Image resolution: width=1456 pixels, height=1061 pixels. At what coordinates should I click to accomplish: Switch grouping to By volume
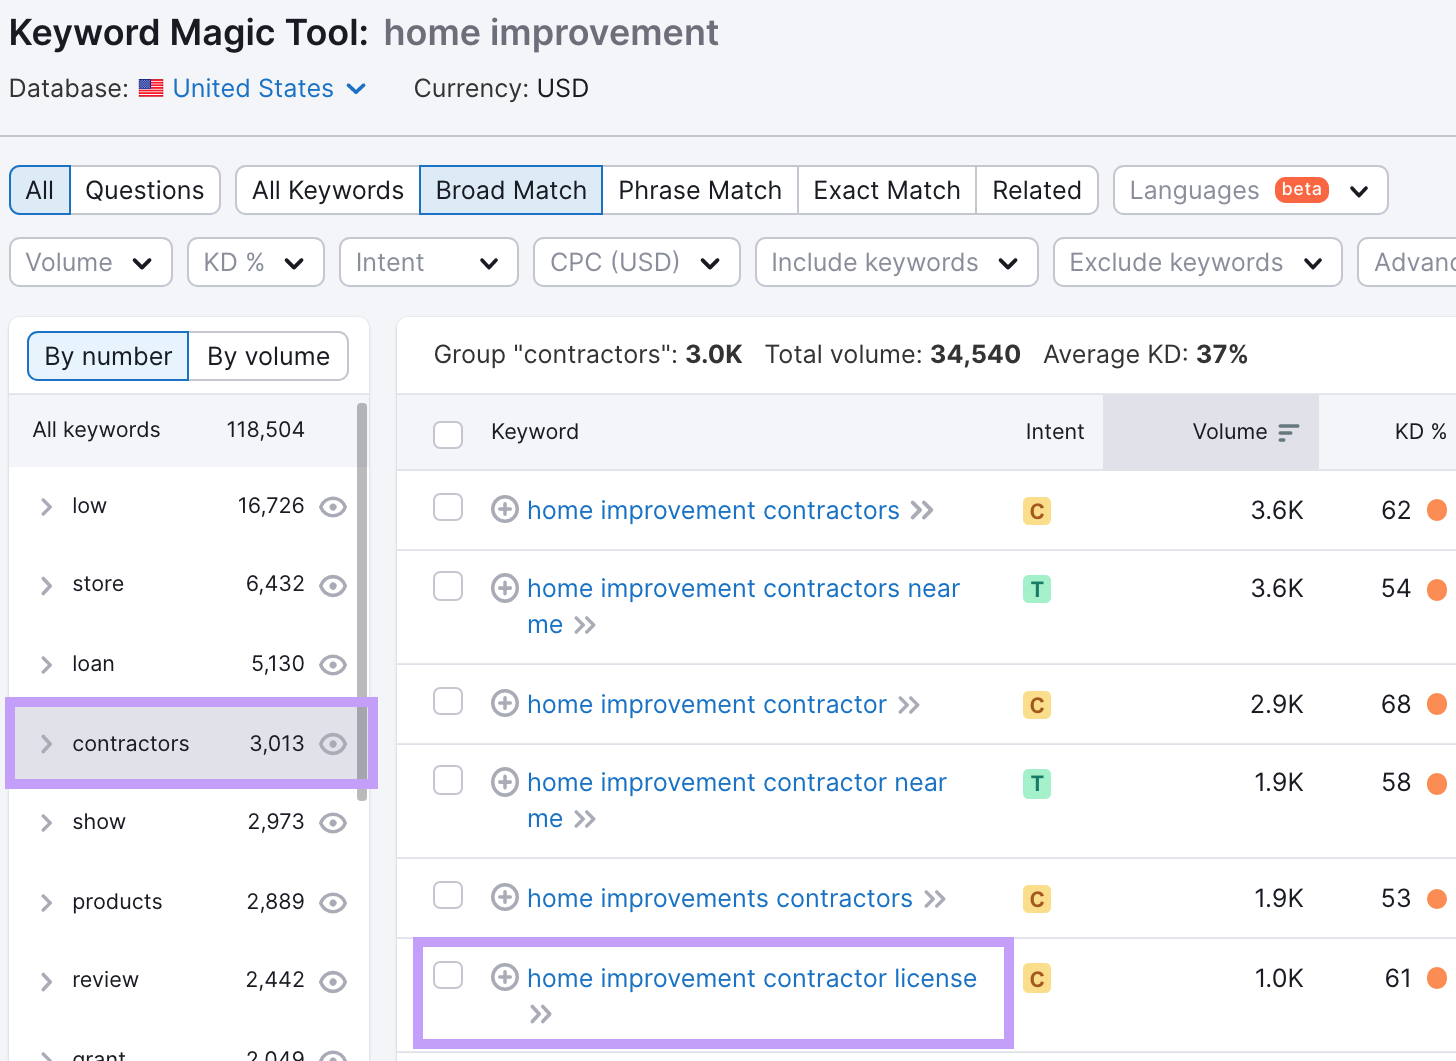click(268, 356)
